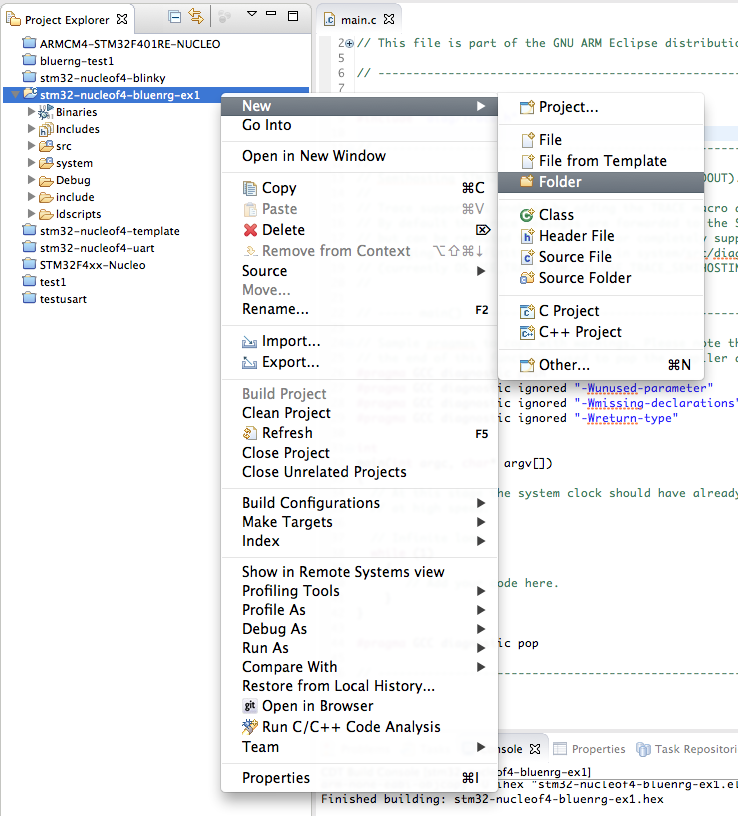Open the Build Configurations submenu
738x816 pixels.
tap(359, 503)
